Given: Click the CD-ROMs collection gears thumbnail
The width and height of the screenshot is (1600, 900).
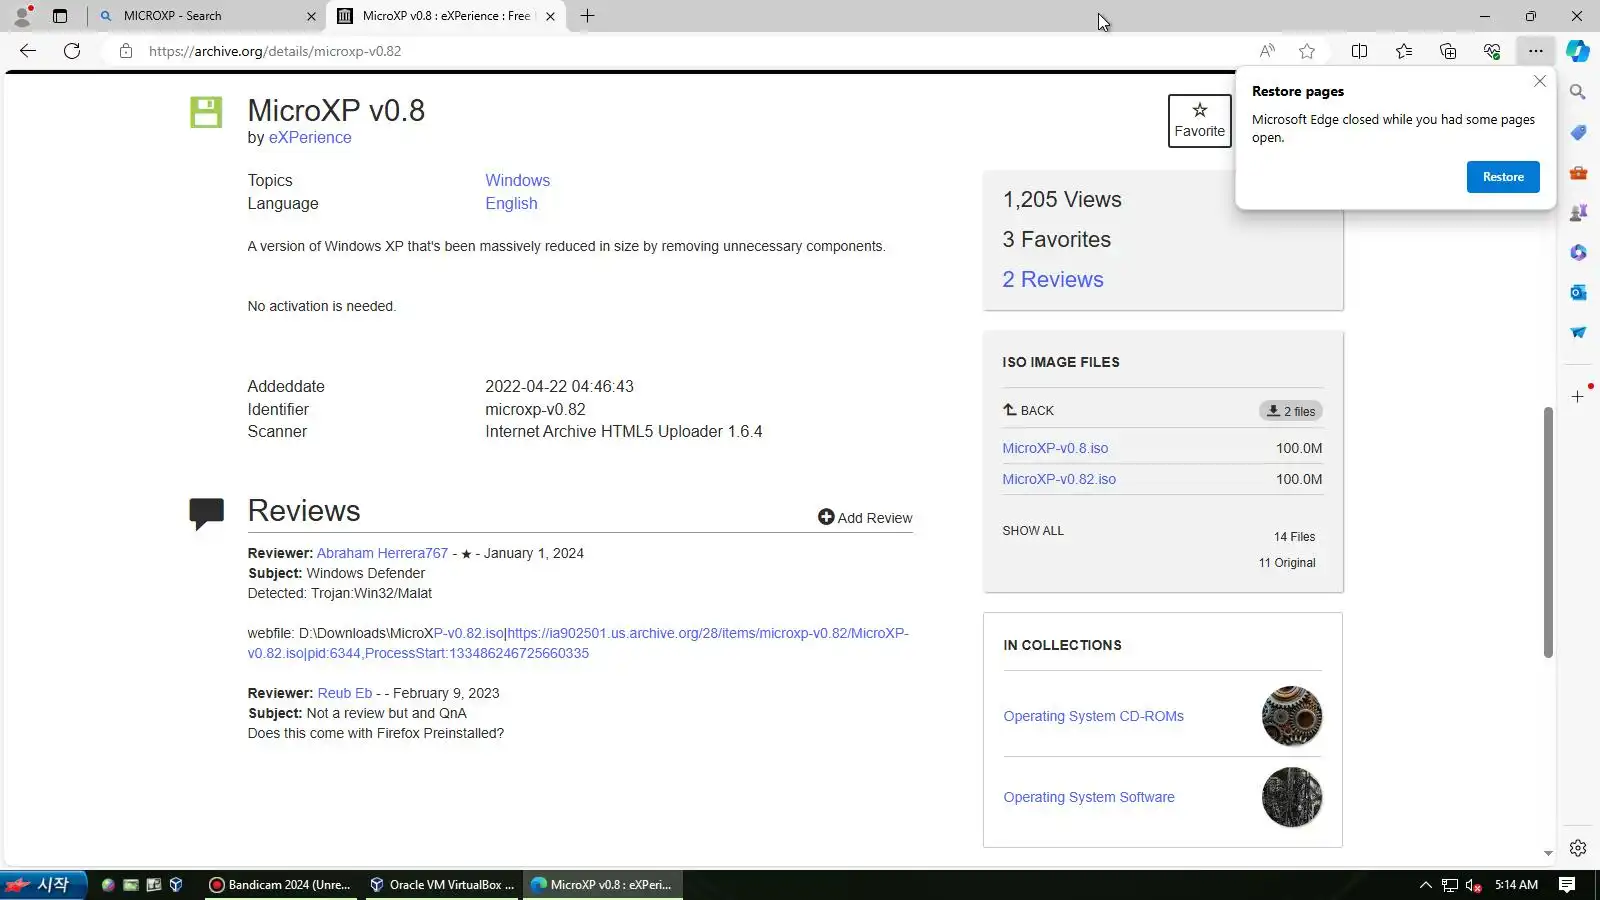Looking at the screenshot, I should [x=1292, y=716].
